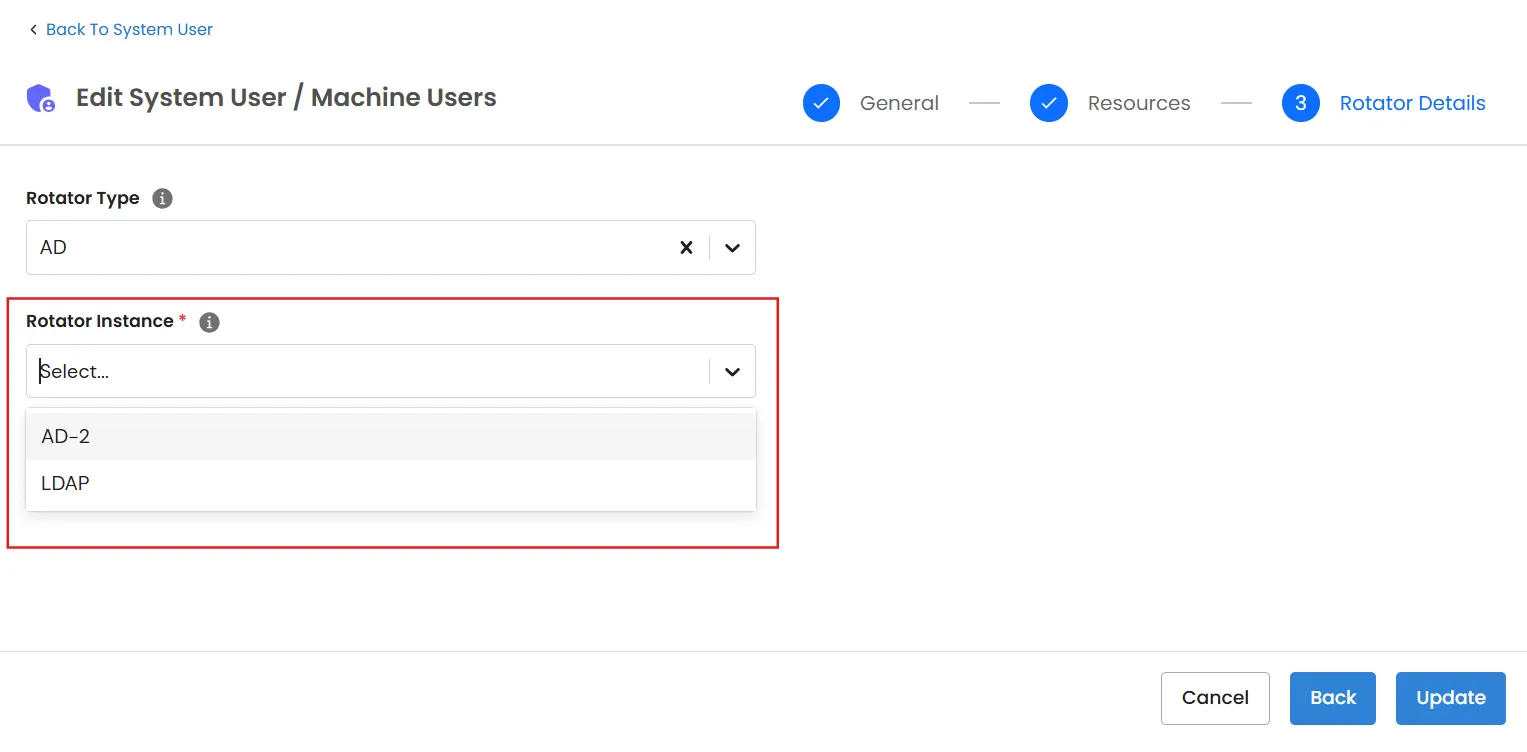Click the Rotator Instance label text

coord(100,321)
